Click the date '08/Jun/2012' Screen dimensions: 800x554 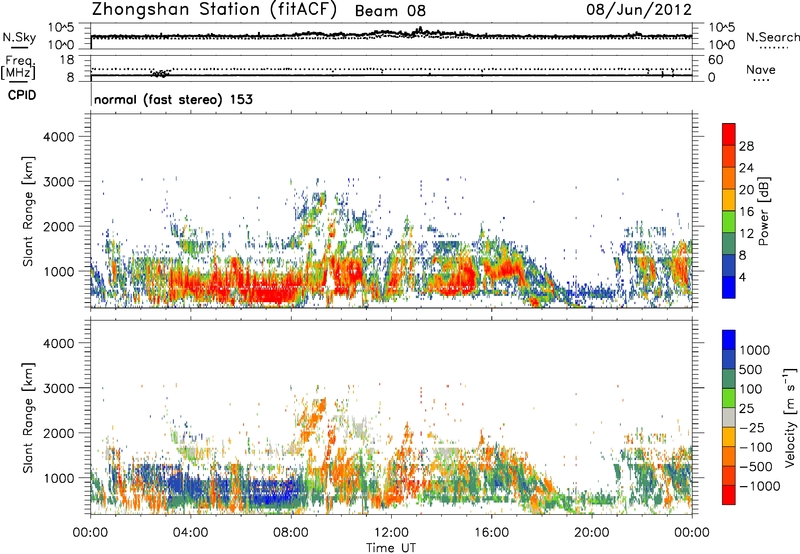pos(639,9)
